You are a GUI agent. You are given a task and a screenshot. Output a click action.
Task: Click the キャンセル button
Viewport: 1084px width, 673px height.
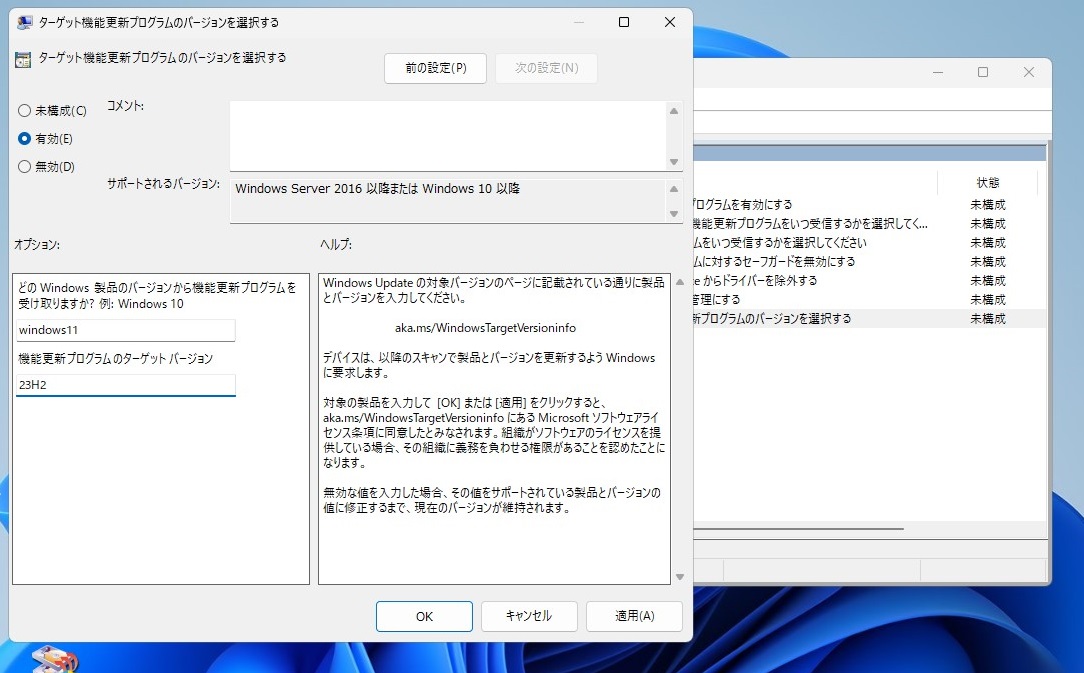pyautogui.click(x=528, y=616)
